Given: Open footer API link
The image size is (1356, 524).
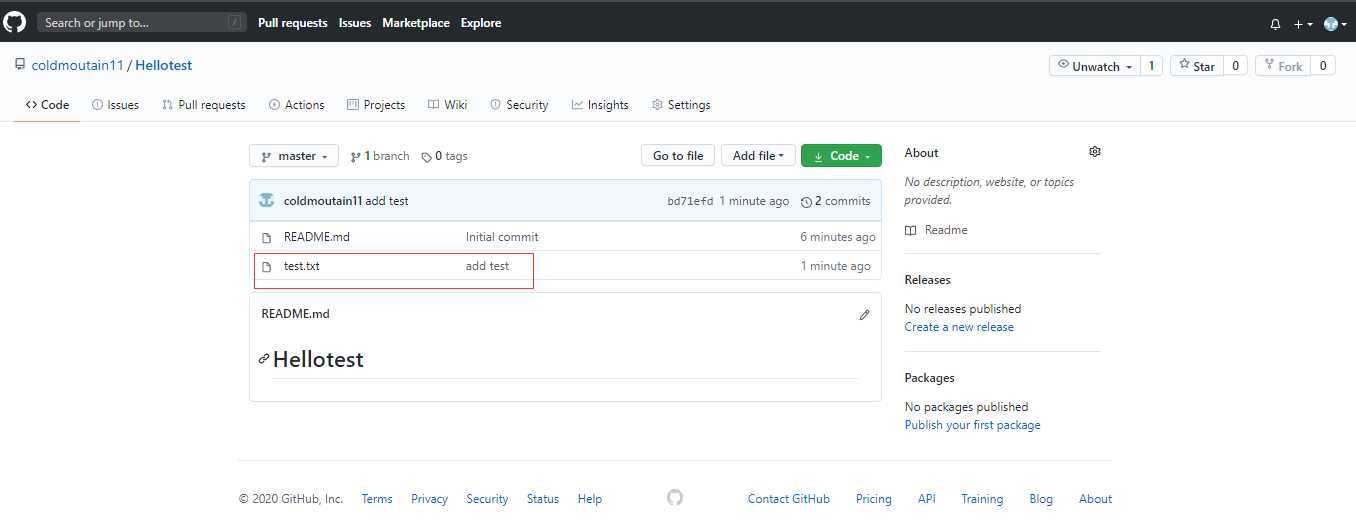Looking at the screenshot, I should click(x=927, y=499).
